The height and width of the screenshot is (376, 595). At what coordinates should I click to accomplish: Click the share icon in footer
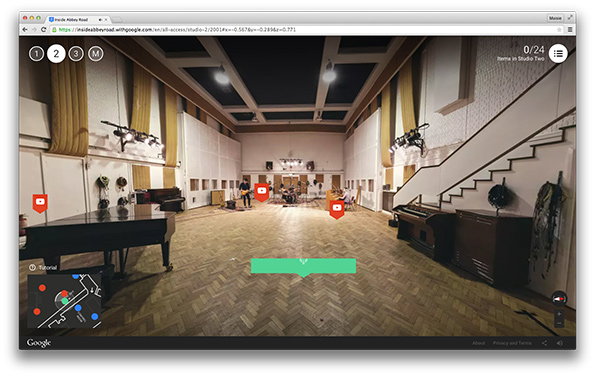click(x=545, y=343)
